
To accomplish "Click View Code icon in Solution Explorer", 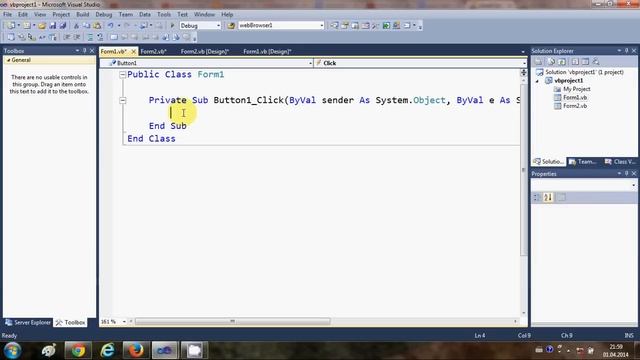I will coord(575,62).
